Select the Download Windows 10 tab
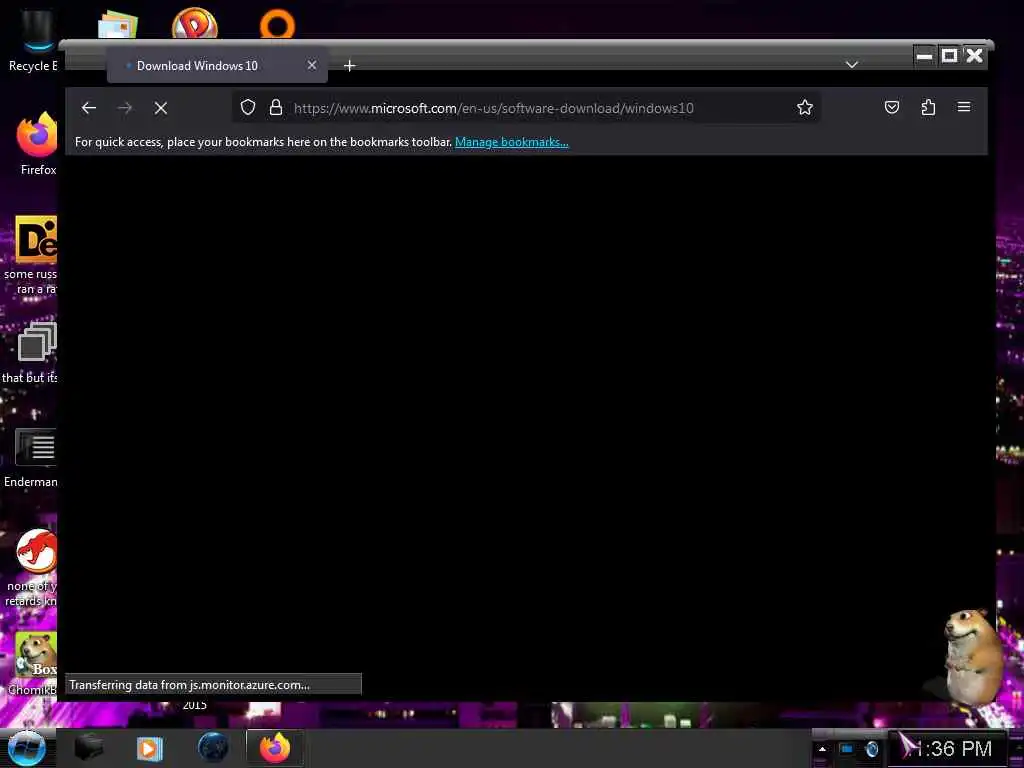Image resolution: width=1024 pixels, height=768 pixels. 217,65
